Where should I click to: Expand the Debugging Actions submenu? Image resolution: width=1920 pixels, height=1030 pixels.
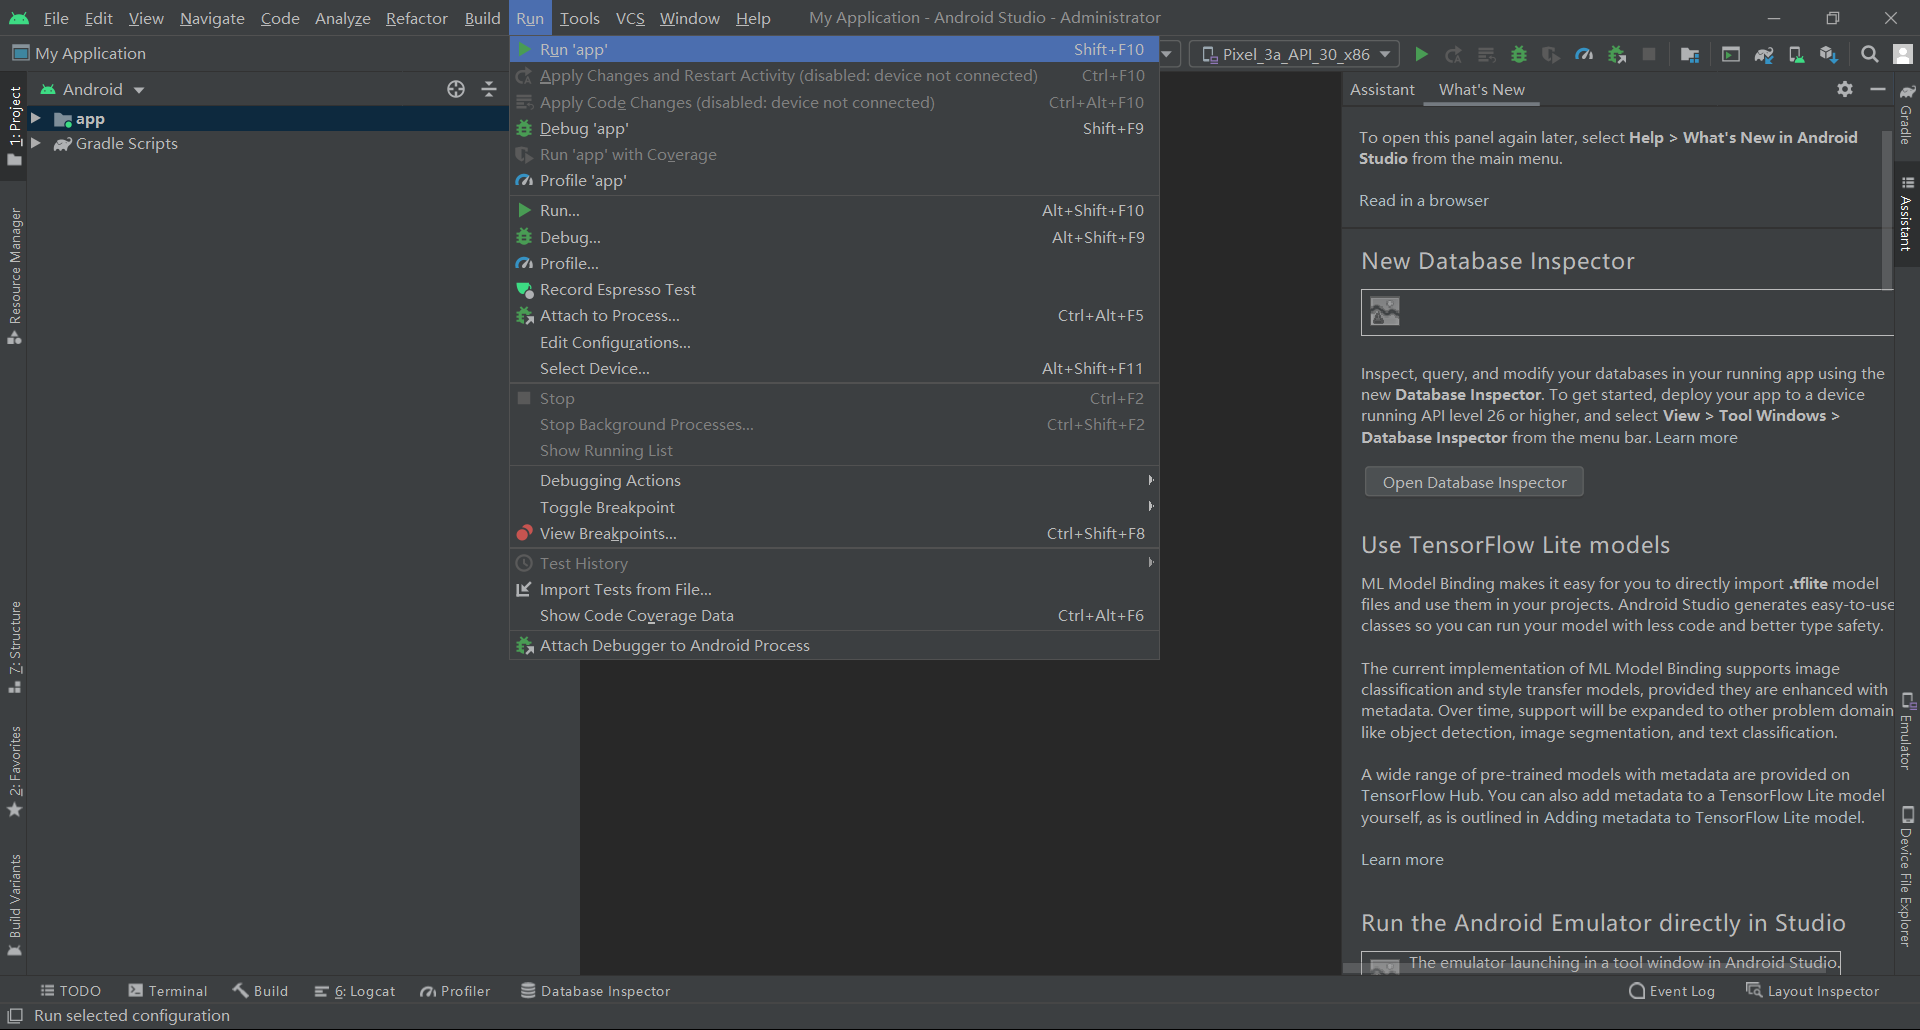pos(834,480)
